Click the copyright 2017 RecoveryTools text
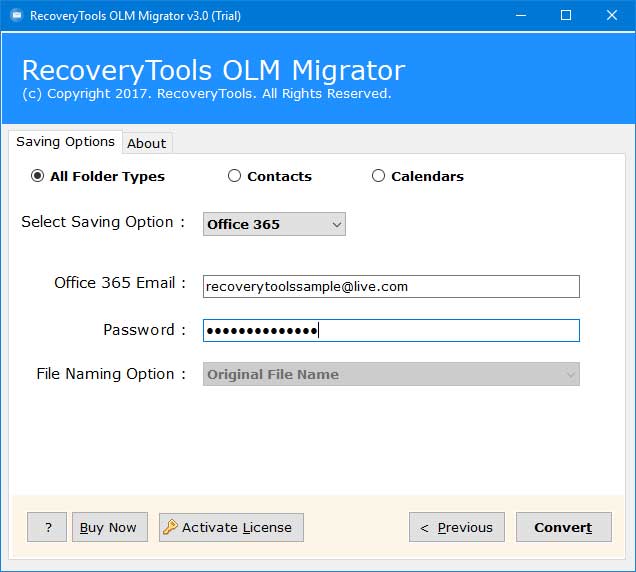 click(207, 94)
